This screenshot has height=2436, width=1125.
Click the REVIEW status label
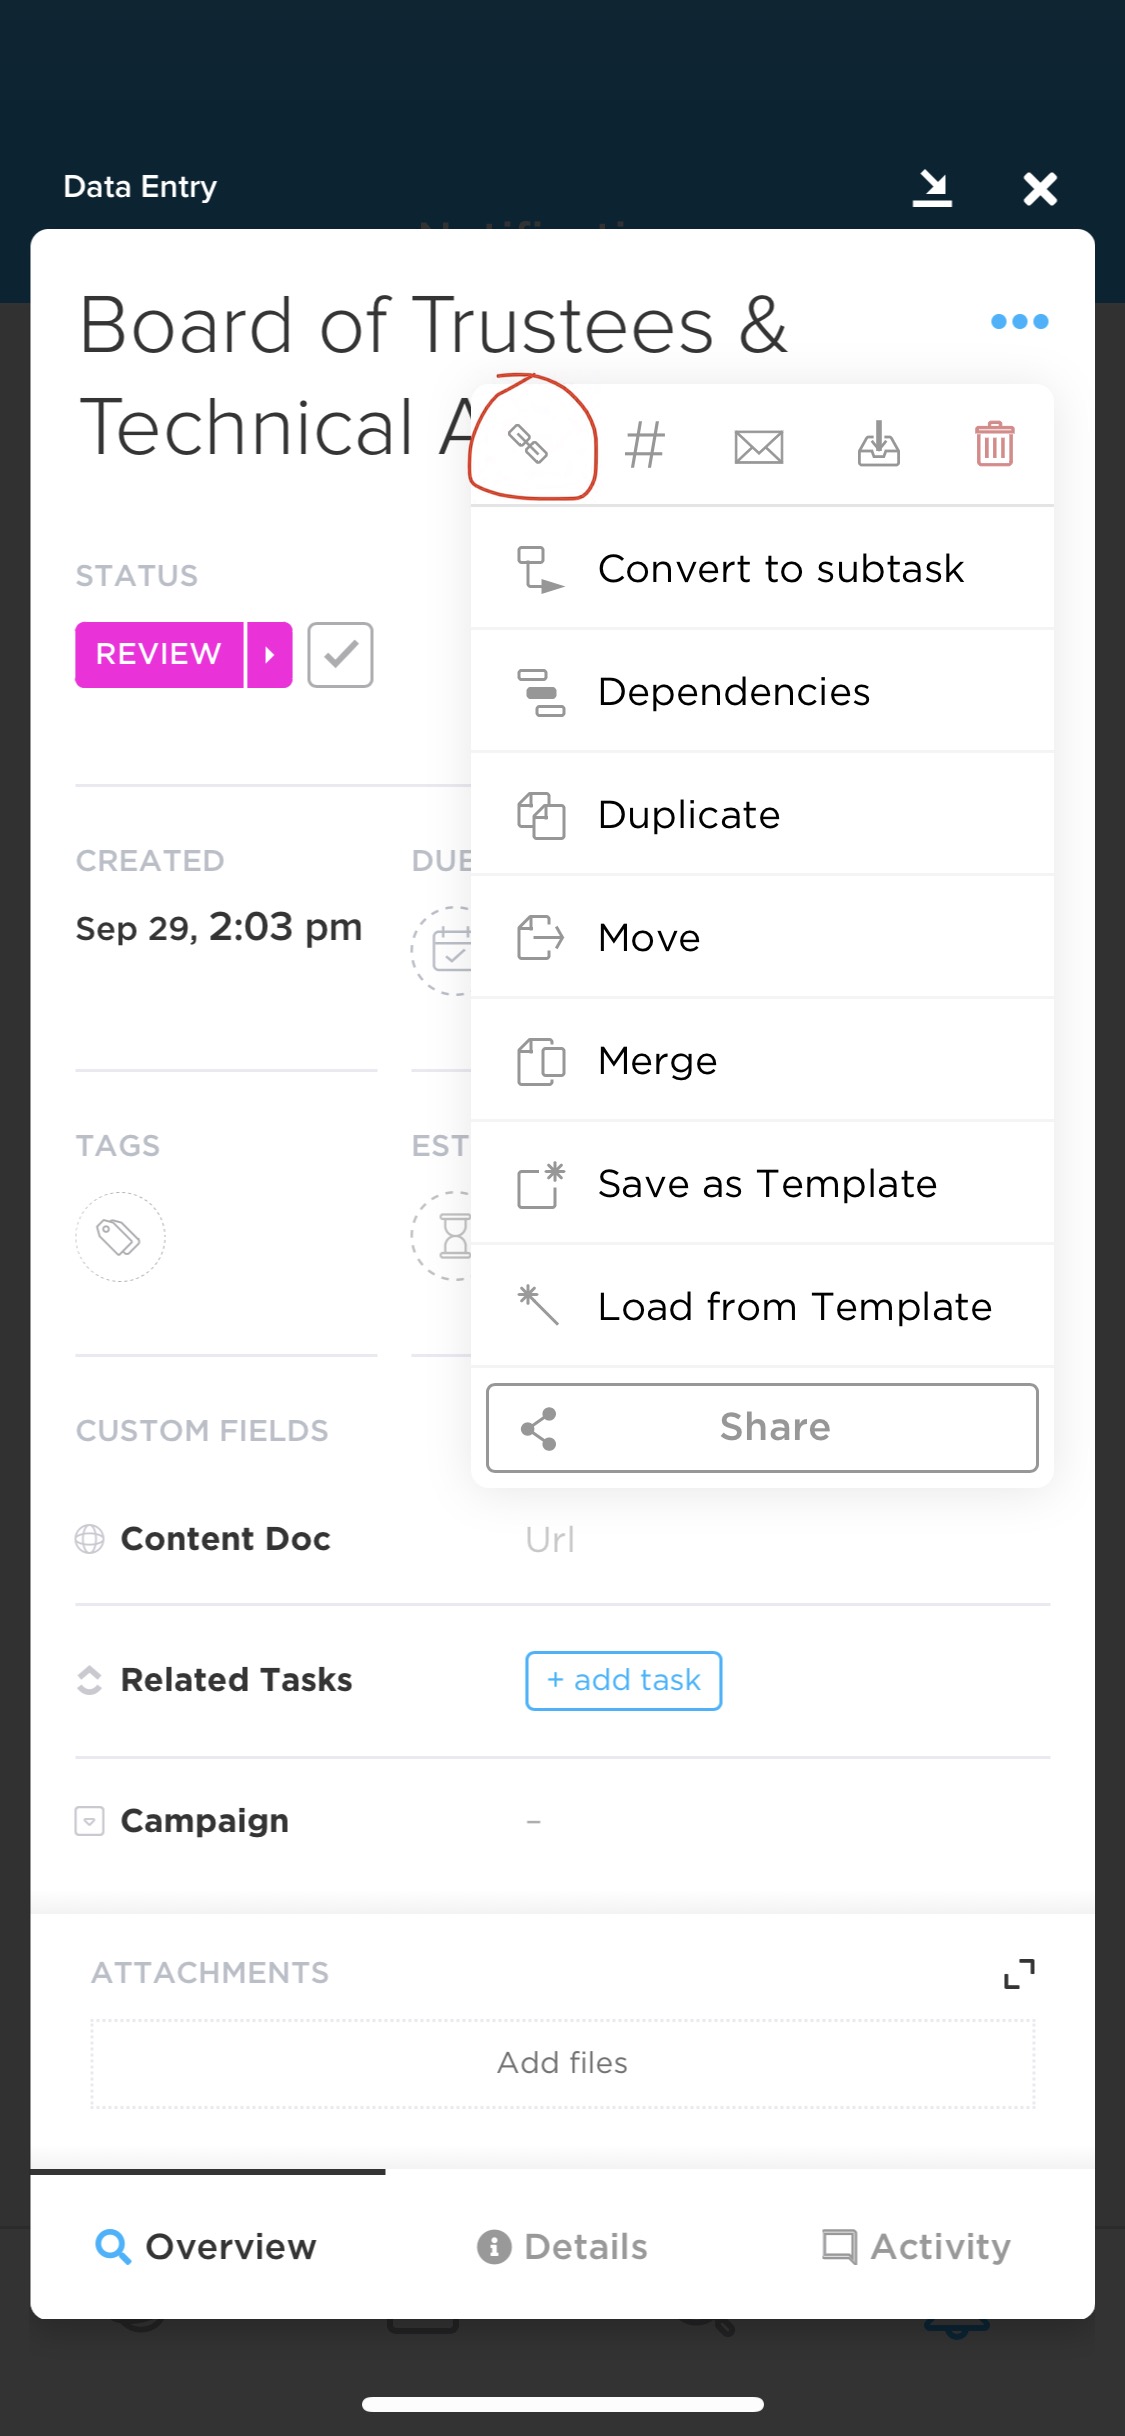point(159,655)
